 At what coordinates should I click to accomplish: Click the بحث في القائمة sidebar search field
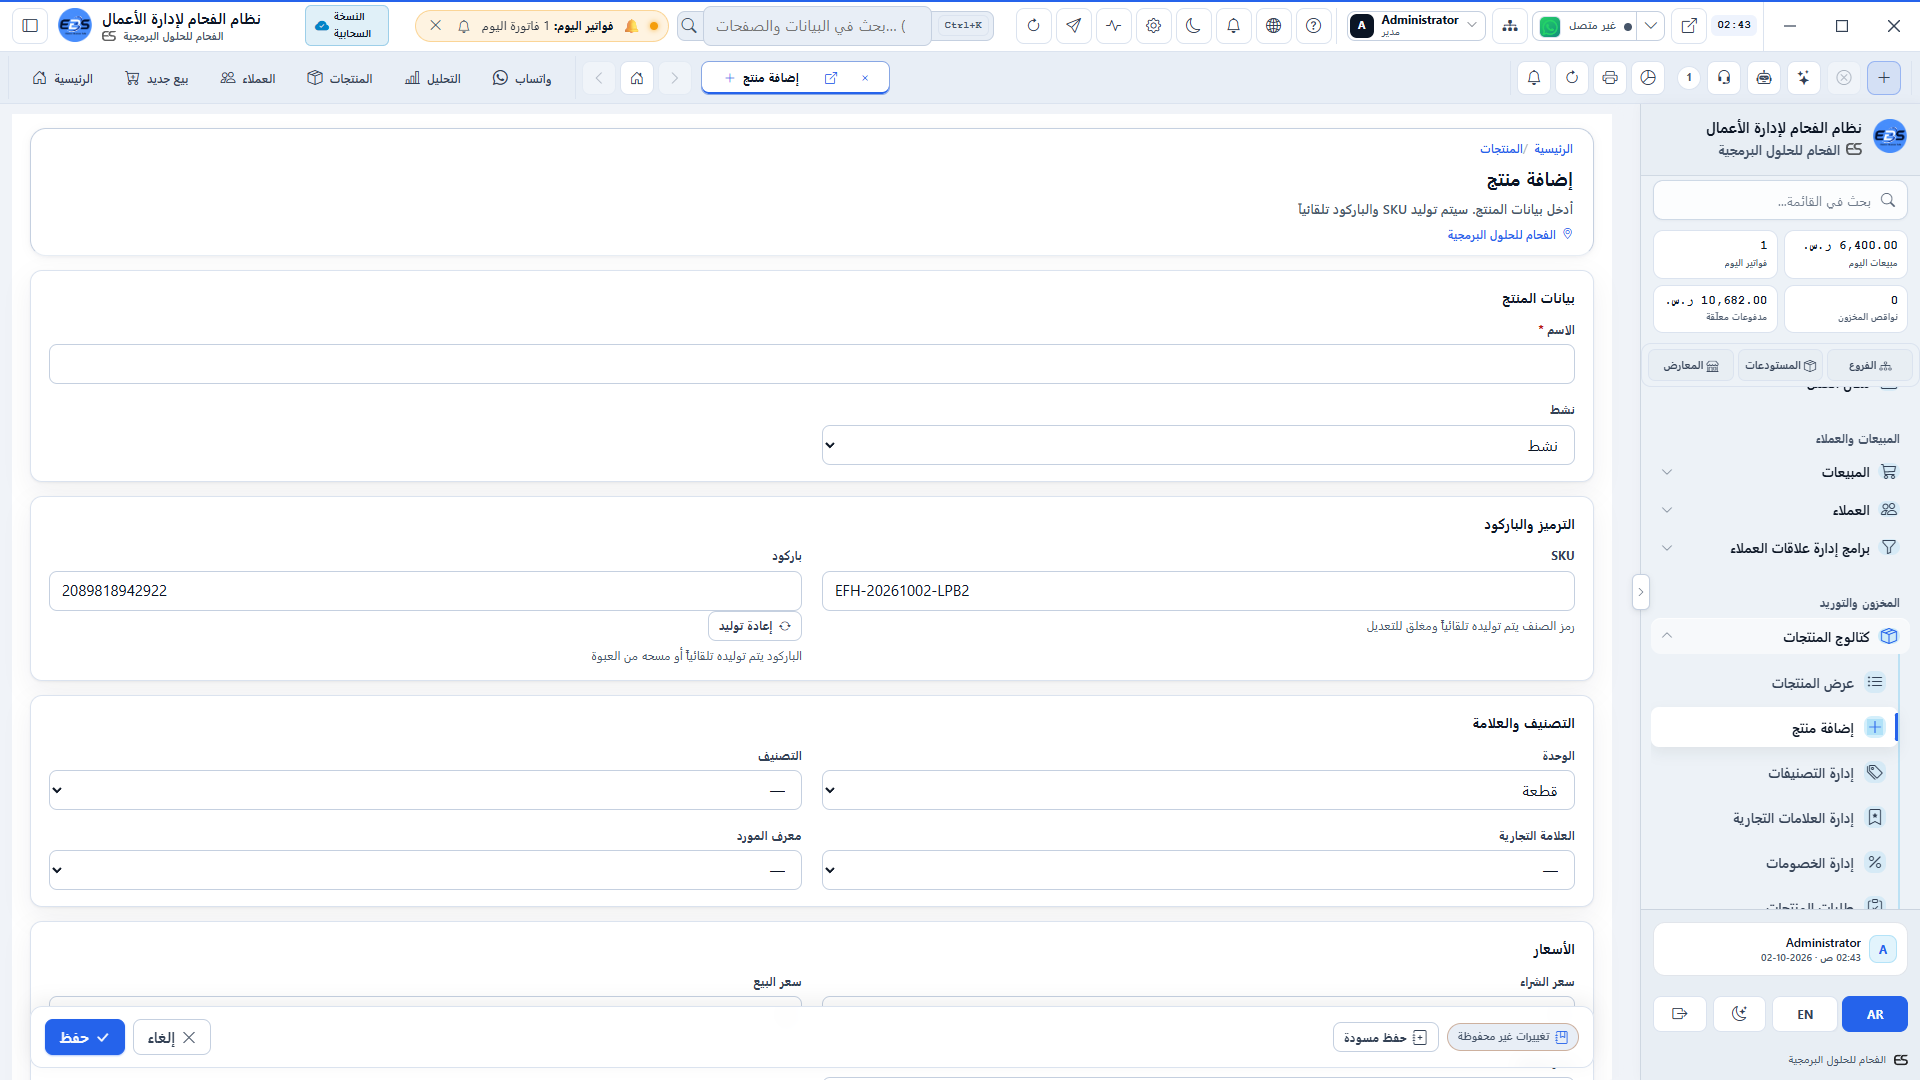1780,200
